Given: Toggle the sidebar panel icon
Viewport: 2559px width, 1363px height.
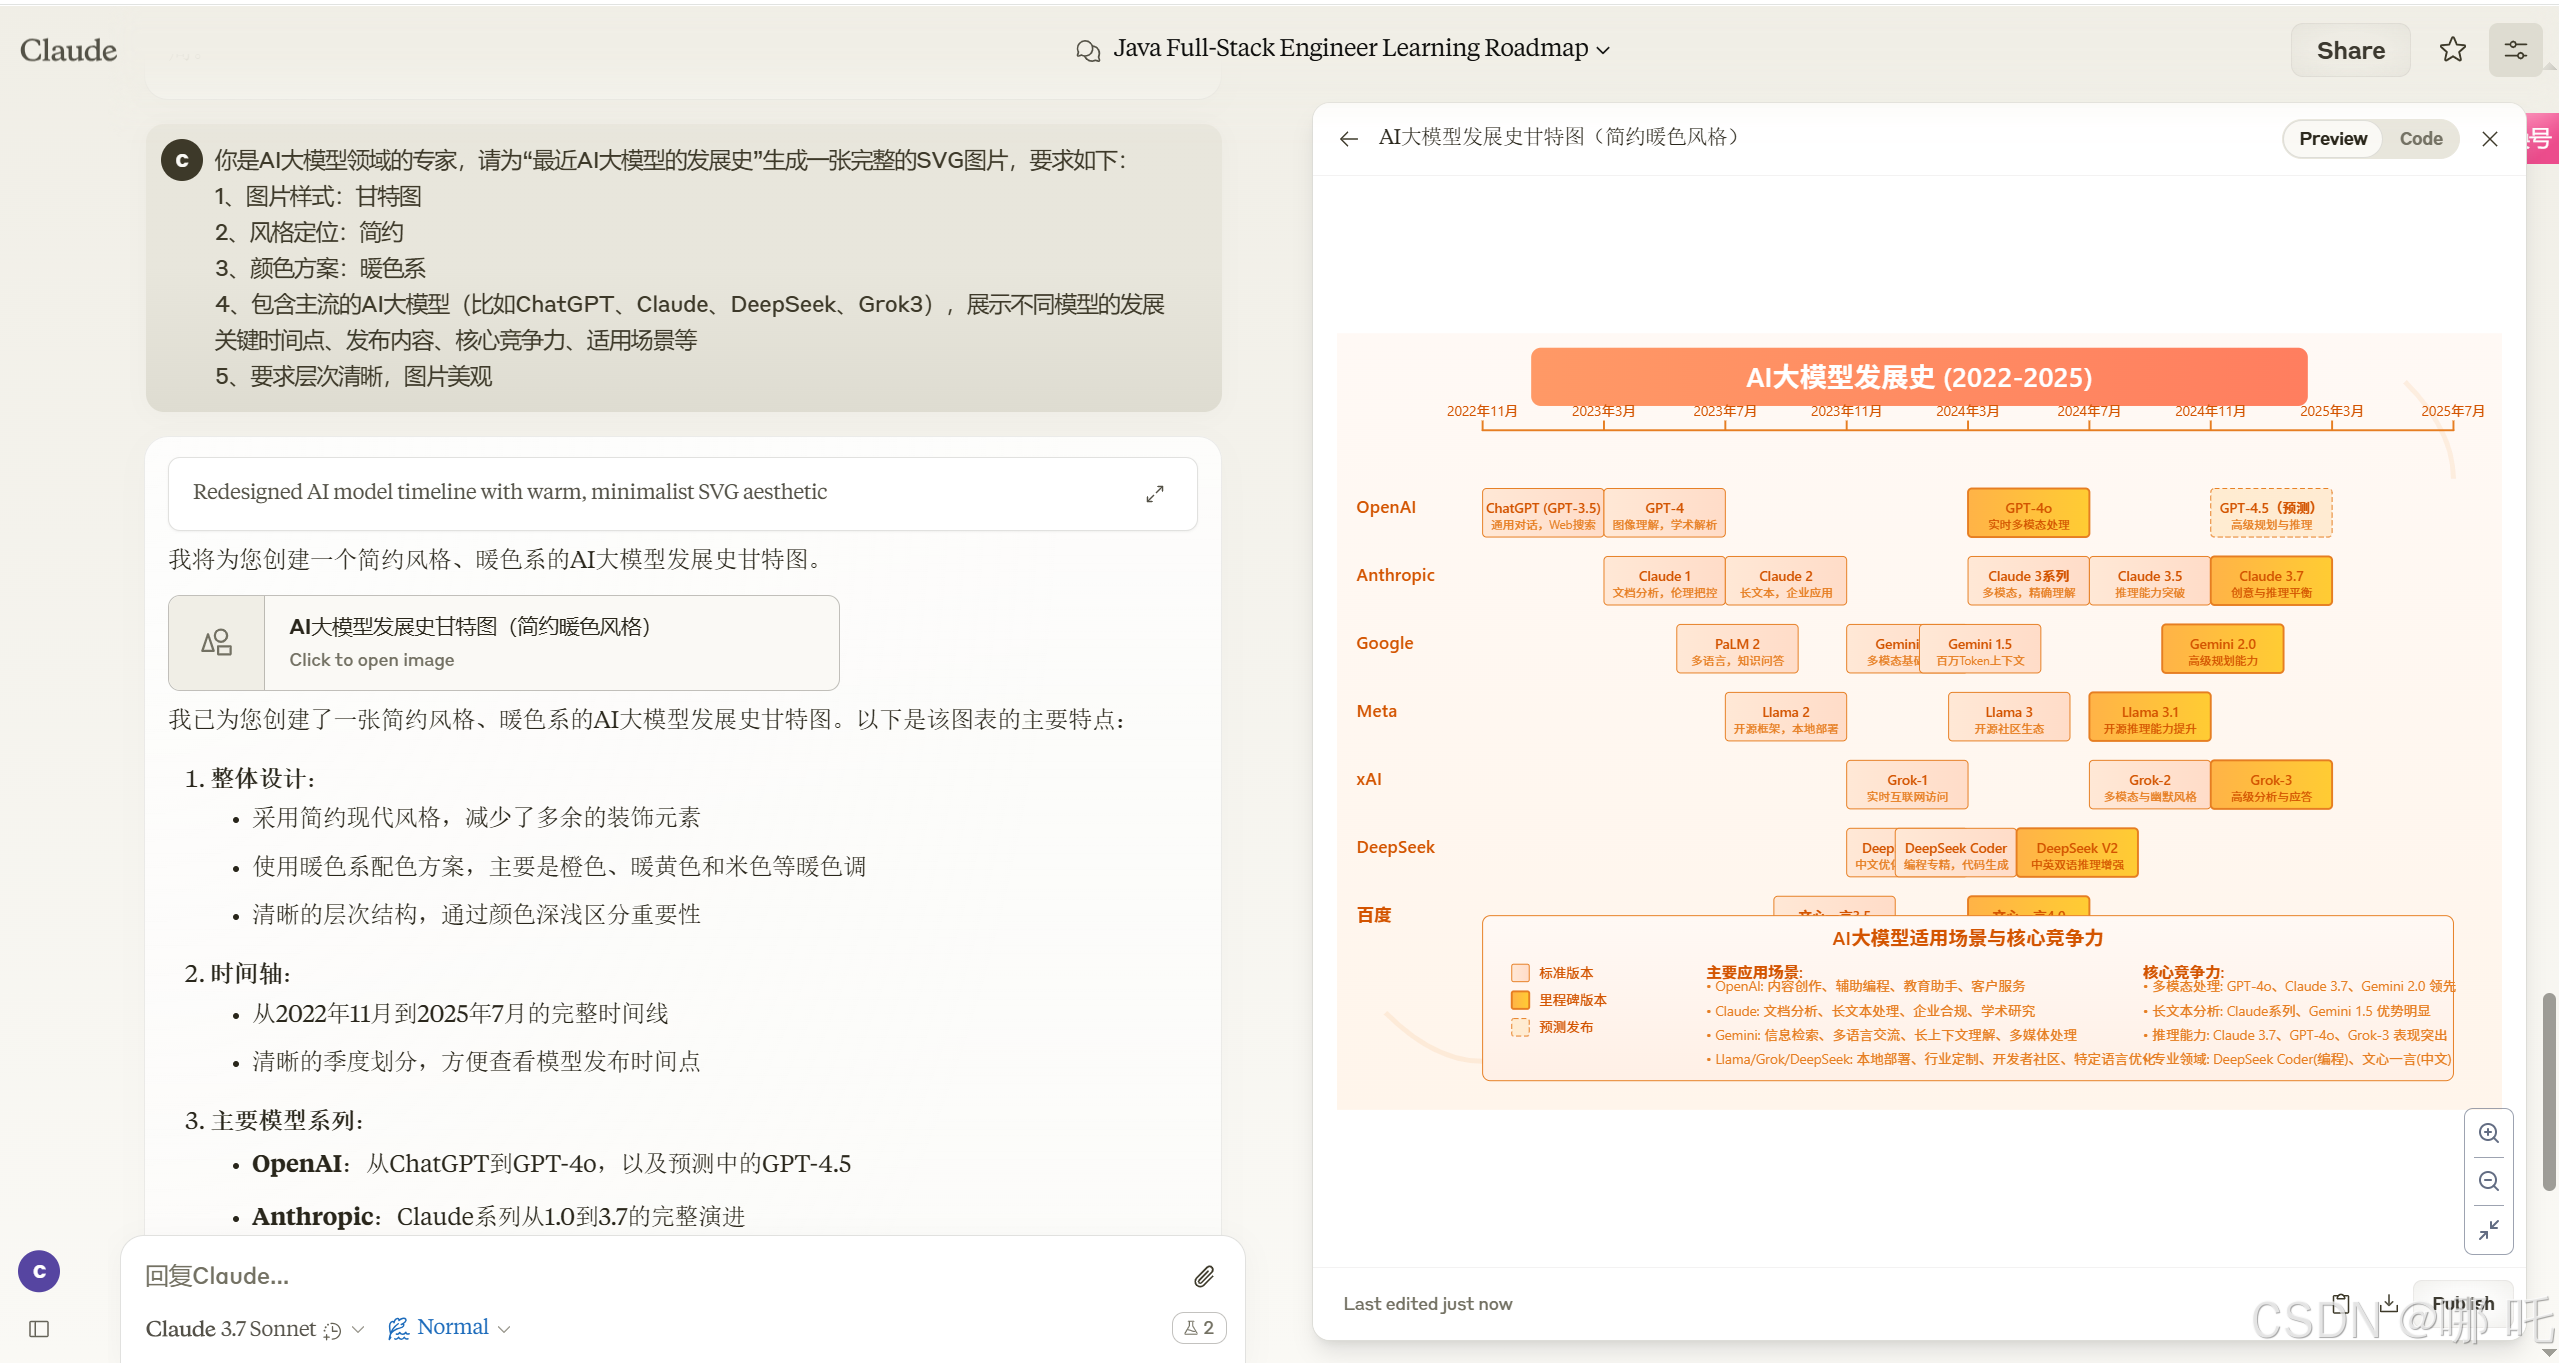Looking at the screenshot, I should click(39, 1329).
